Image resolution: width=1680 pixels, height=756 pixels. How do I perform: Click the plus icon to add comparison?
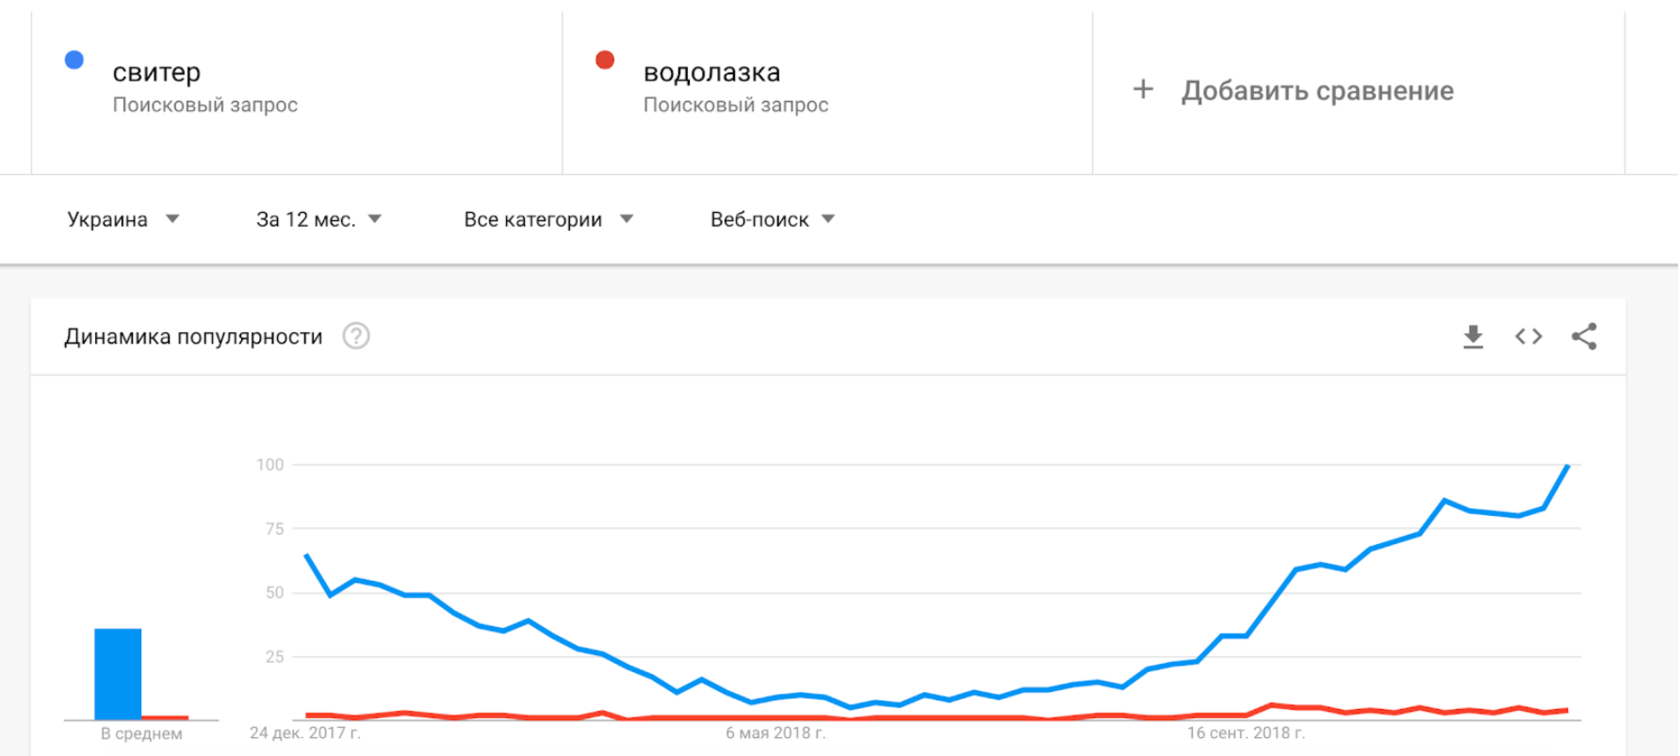(x=1143, y=90)
